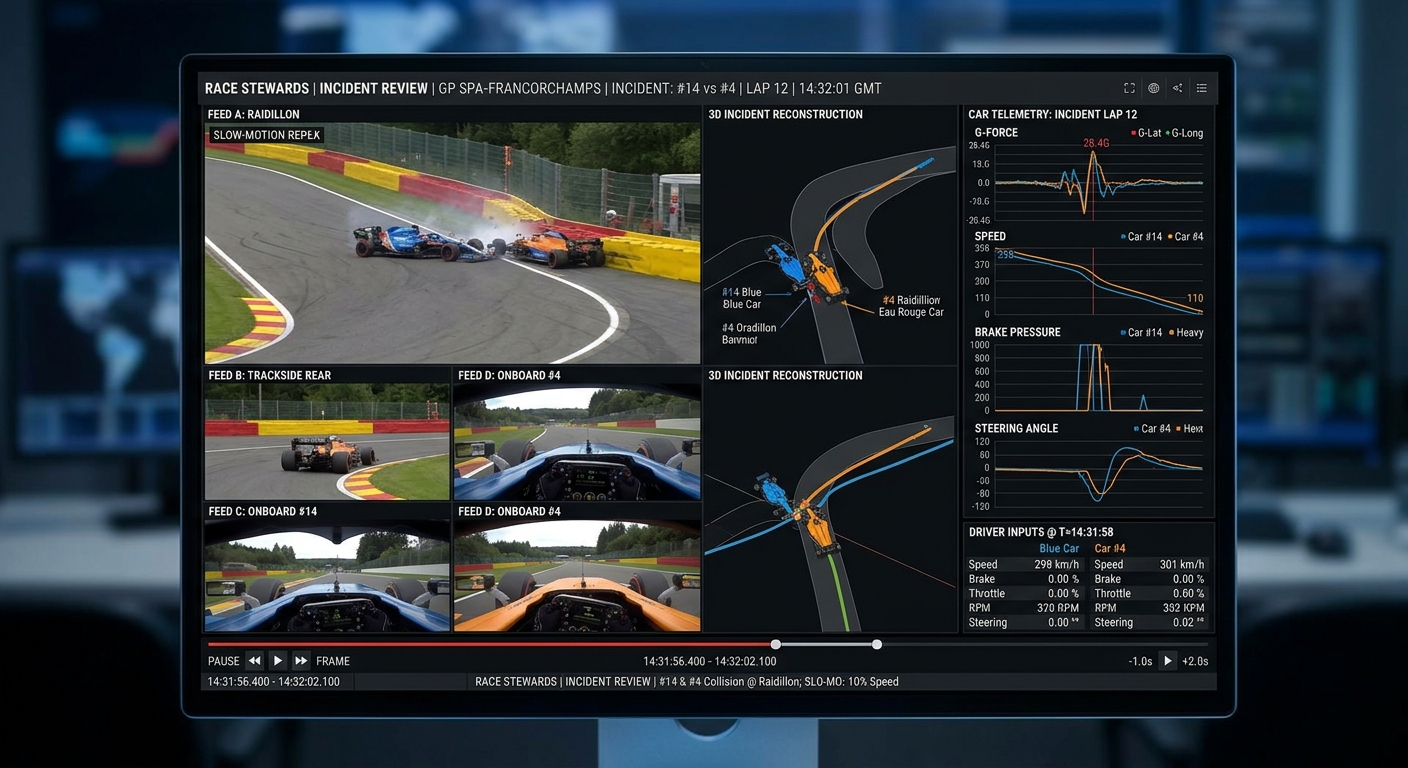
Task: Toggle the G-Long series in G-Force legend
Action: pyautogui.click(x=1184, y=133)
